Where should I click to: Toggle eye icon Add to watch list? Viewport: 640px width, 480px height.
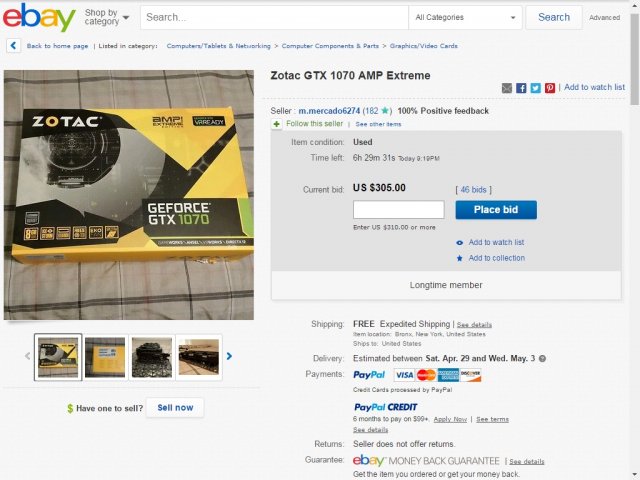tap(460, 242)
